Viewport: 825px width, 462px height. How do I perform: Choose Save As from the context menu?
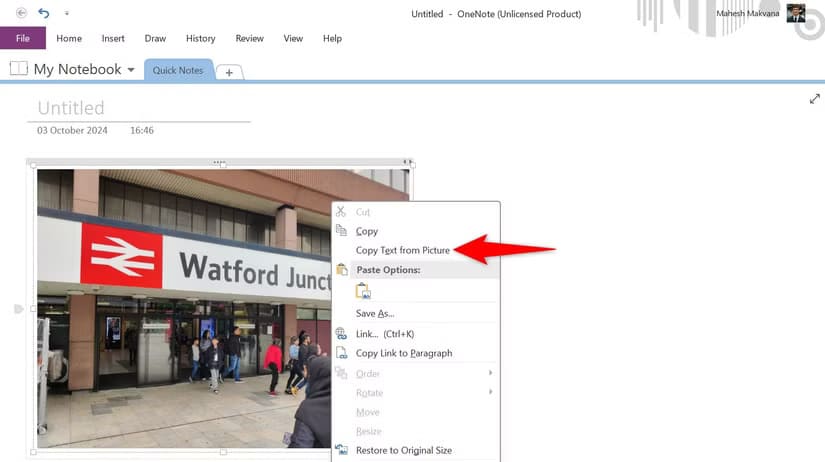[x=375, y=313]
